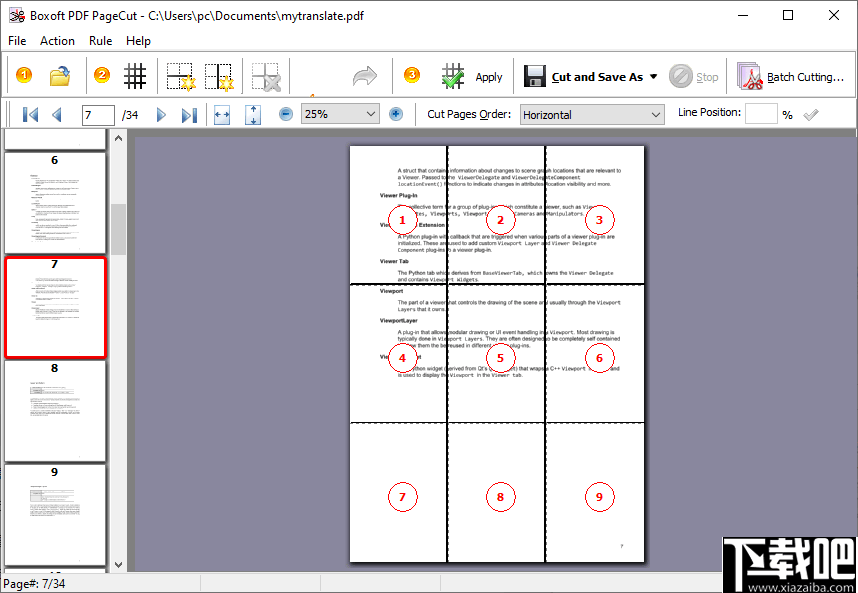Redo the last action
The width and height of the screenshot is (858, 593).
(x=364, y=75)
